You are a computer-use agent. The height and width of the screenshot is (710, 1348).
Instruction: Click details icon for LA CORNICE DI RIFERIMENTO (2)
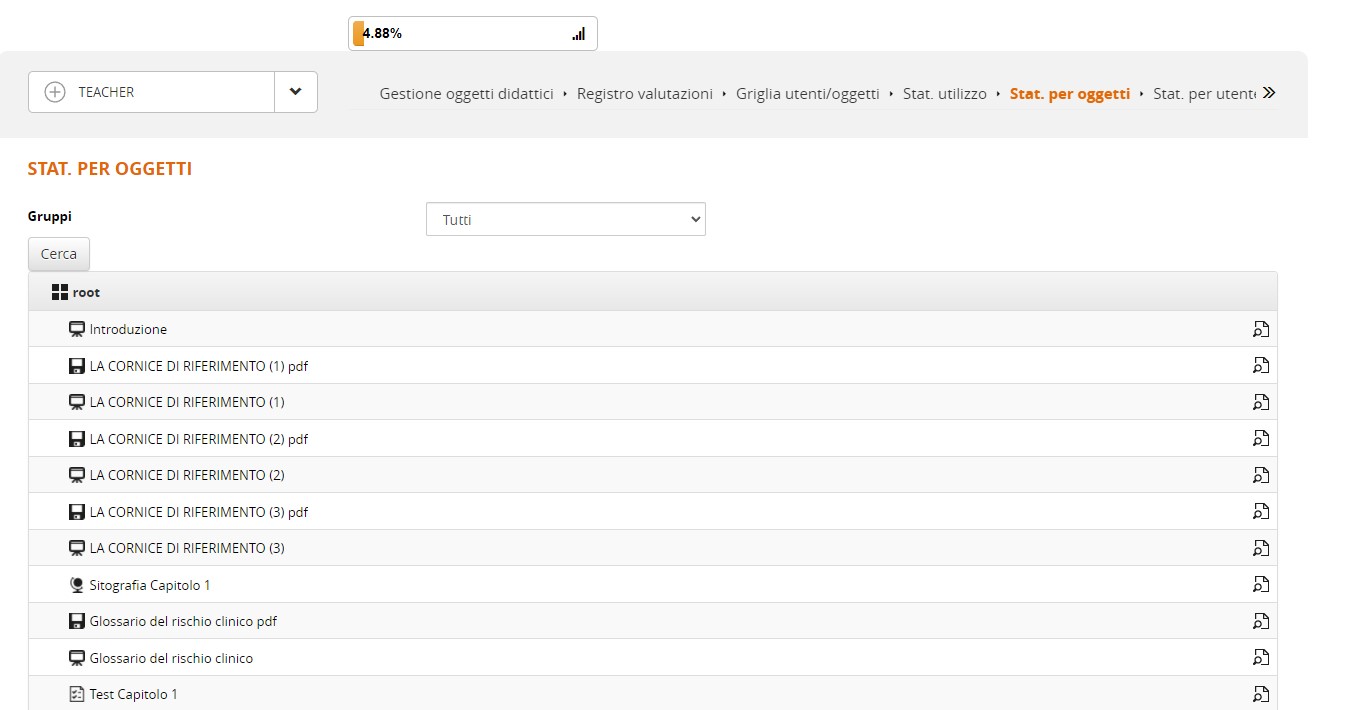pyautogui.click(x=1261, y=475)
